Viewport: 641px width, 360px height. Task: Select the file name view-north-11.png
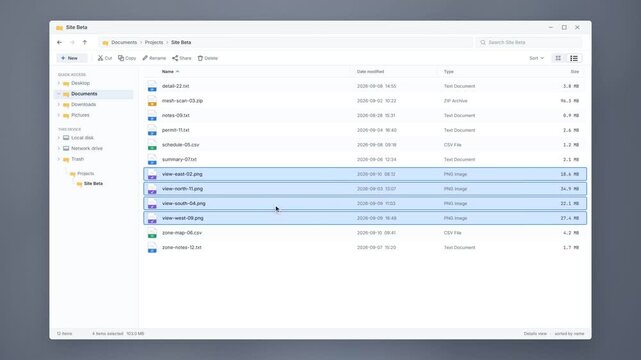pyautogui.click(x=182, y=189)
